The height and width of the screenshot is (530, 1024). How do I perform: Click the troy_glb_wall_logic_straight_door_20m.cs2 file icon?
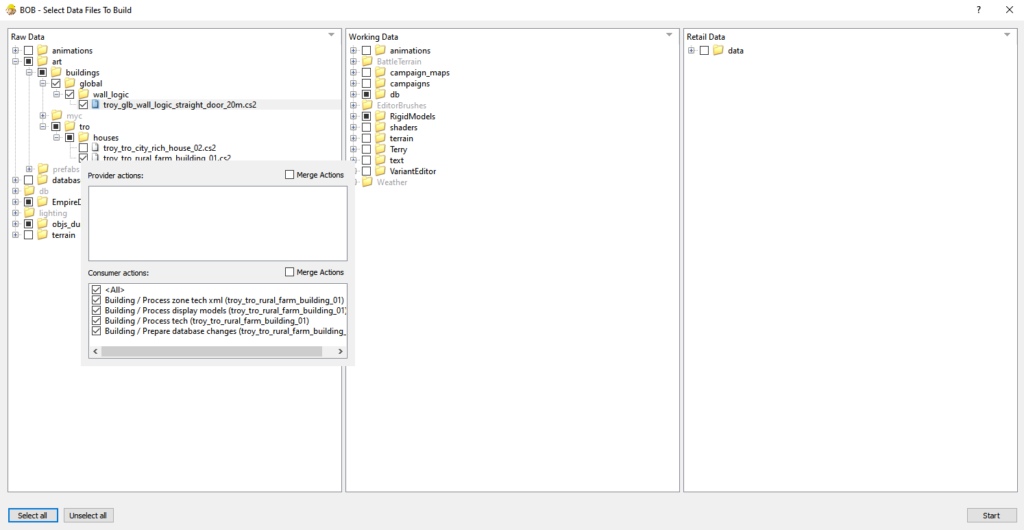click(96, 105)
